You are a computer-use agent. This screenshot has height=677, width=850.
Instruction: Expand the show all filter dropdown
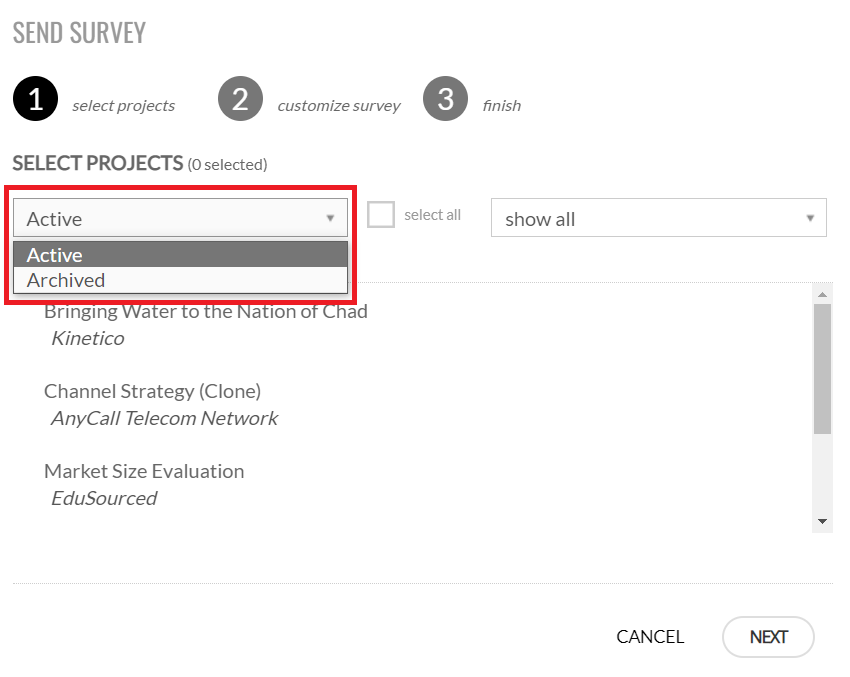pos(659,218)
